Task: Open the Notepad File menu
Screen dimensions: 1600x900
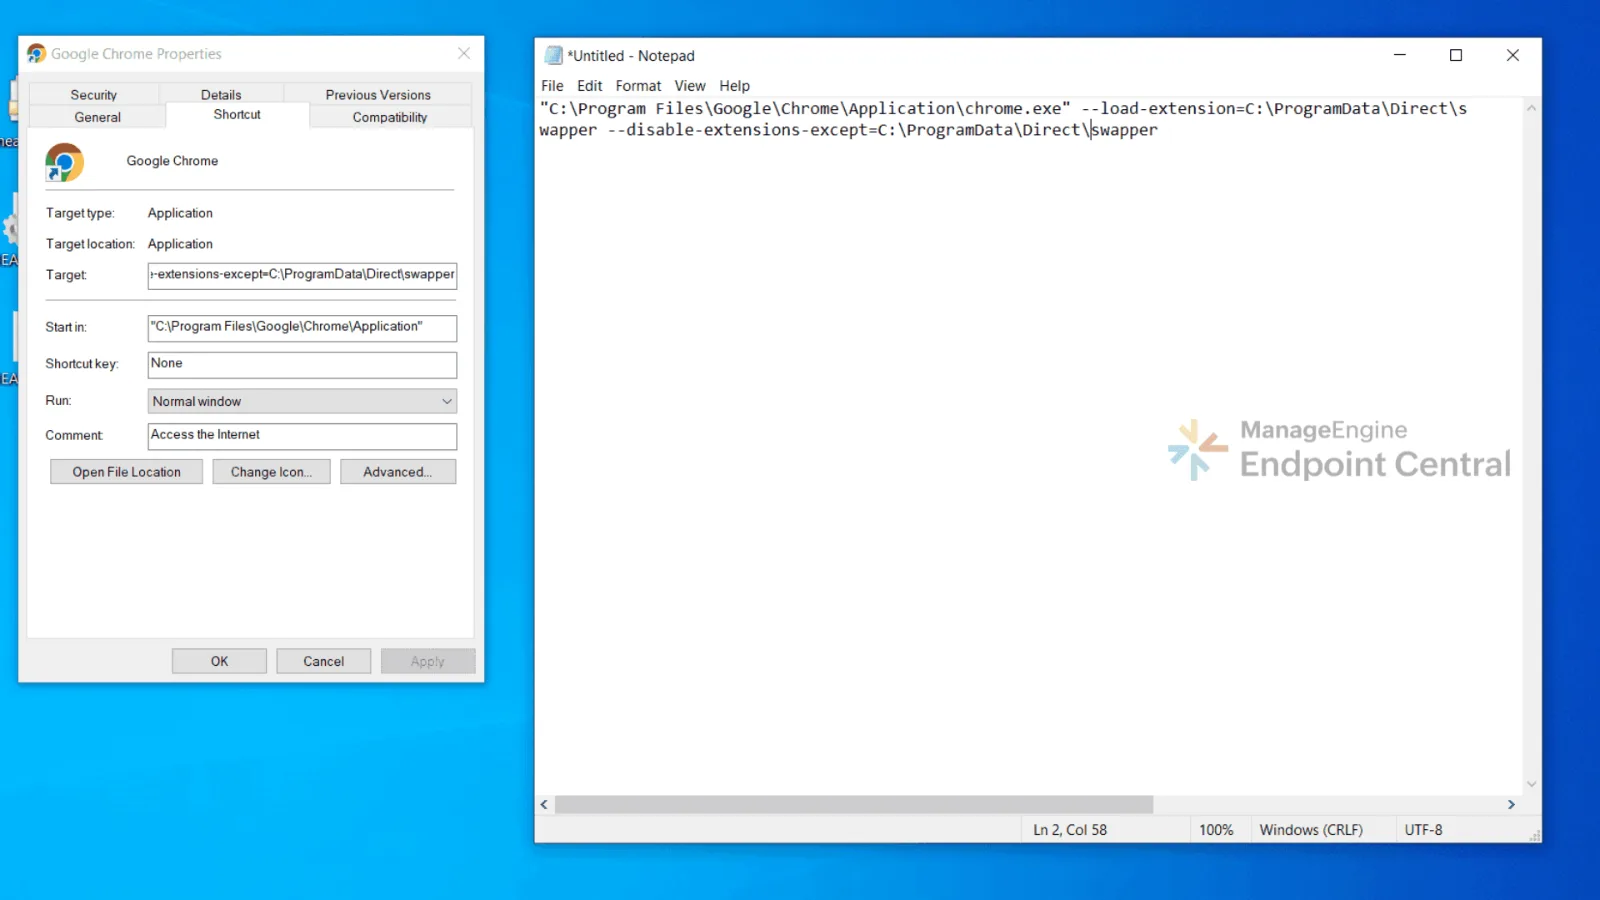Action: click(552, 86)
